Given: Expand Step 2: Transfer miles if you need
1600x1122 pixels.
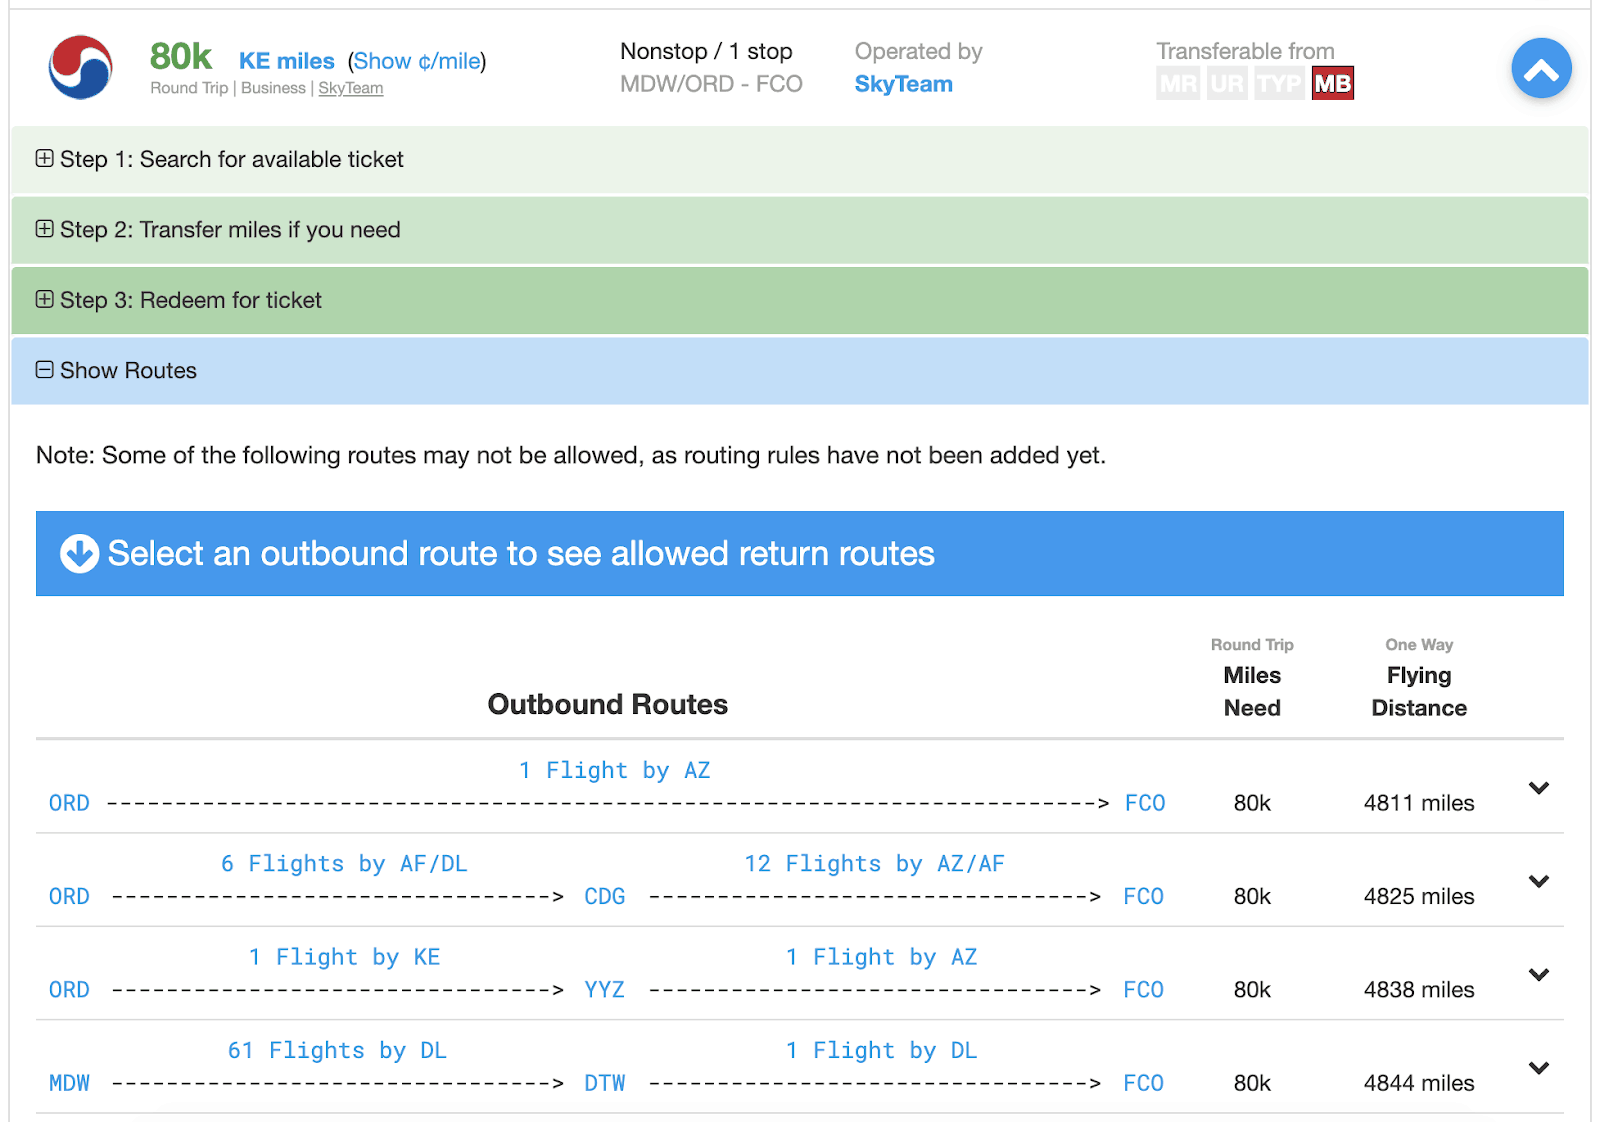Looking at the screenshot, I should coord(799,230).
